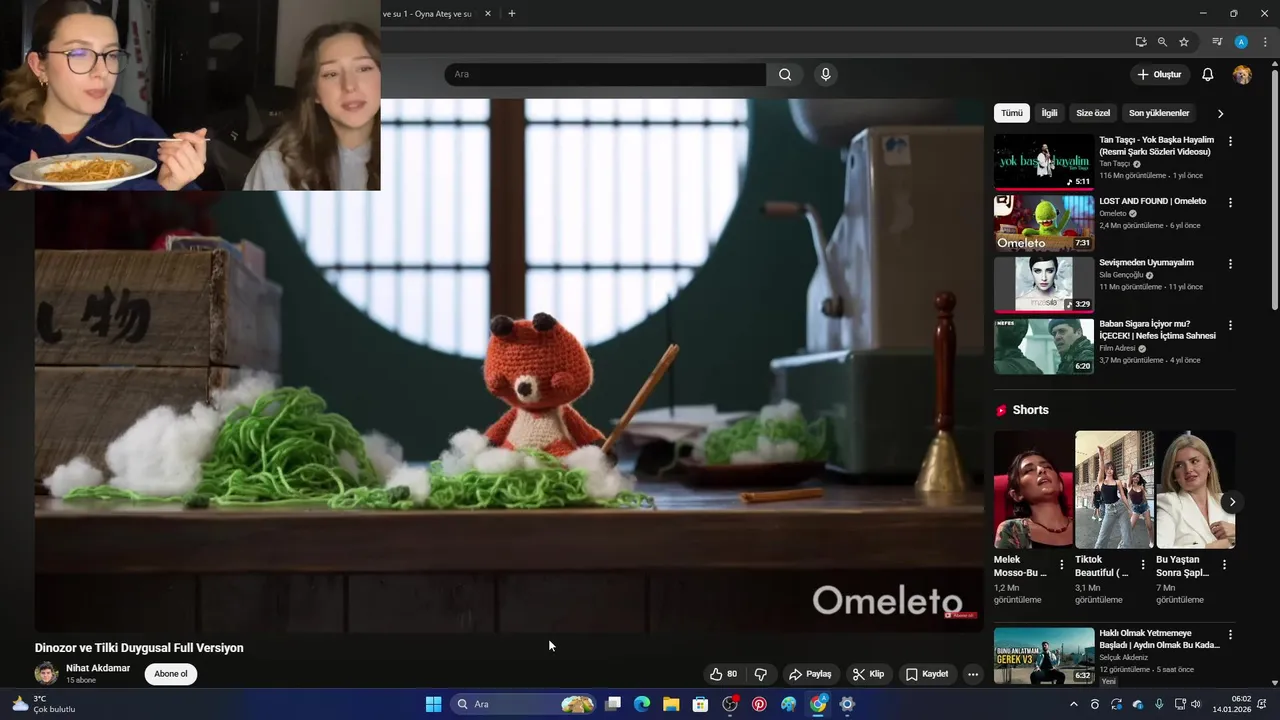Click the Klip scissors button
The width and height of the screenshot is (1280, 720).
[x=868, y=674]
